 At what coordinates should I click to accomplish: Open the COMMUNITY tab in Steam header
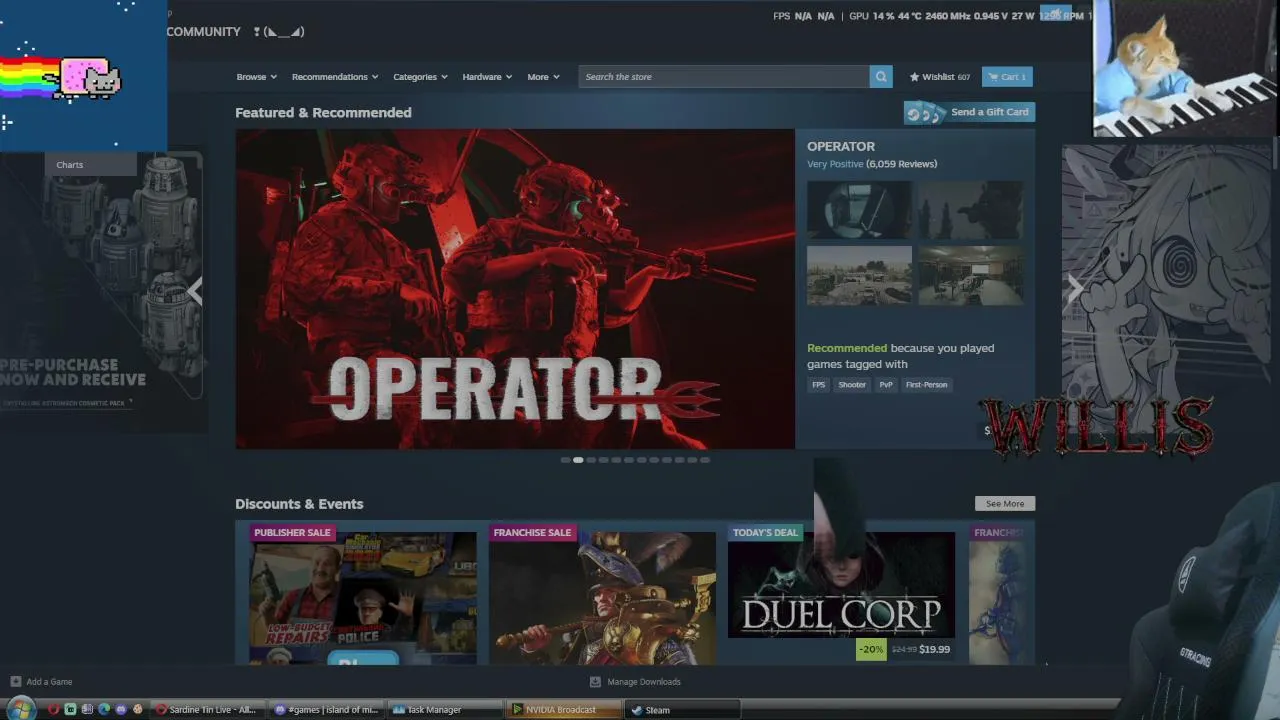point(203,32)
